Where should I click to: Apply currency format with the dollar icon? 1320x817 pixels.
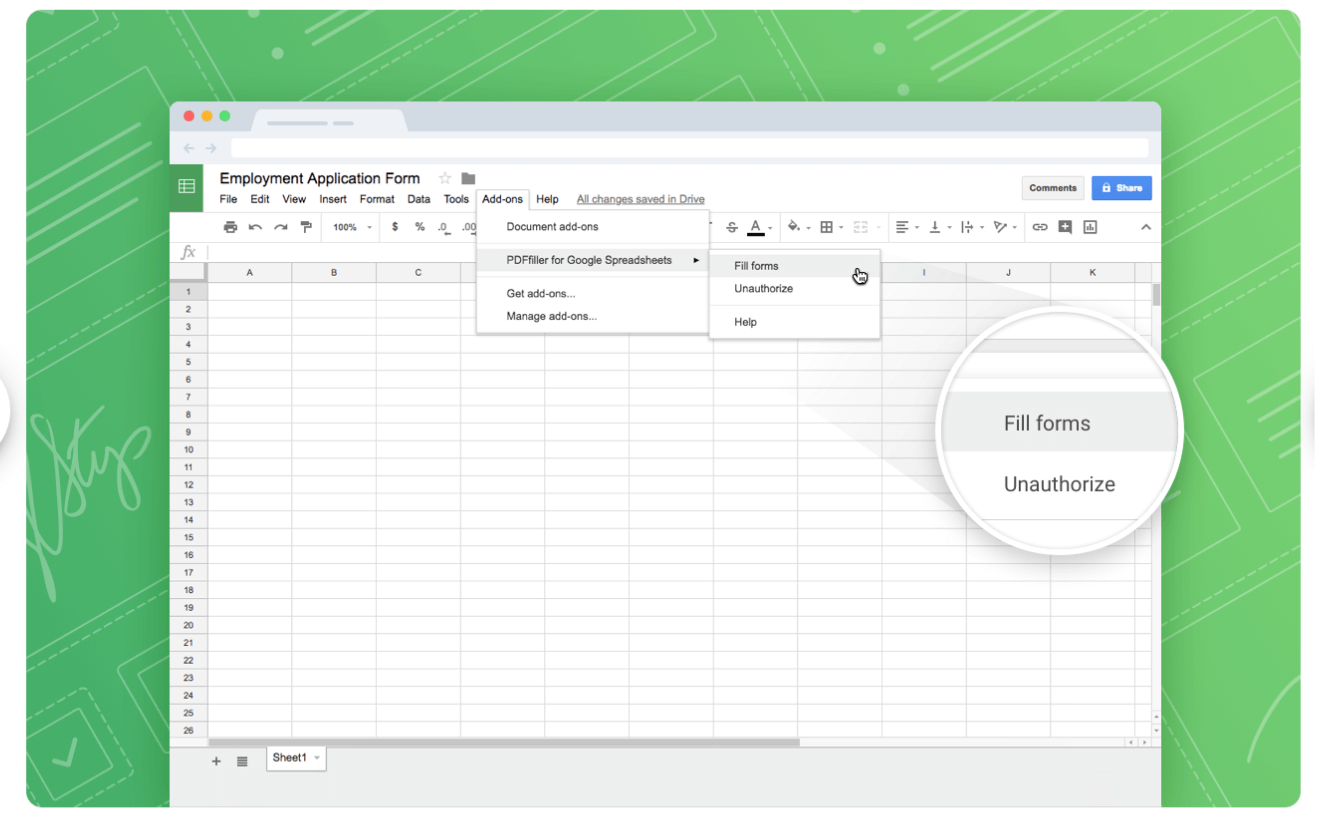pos(397,227)
